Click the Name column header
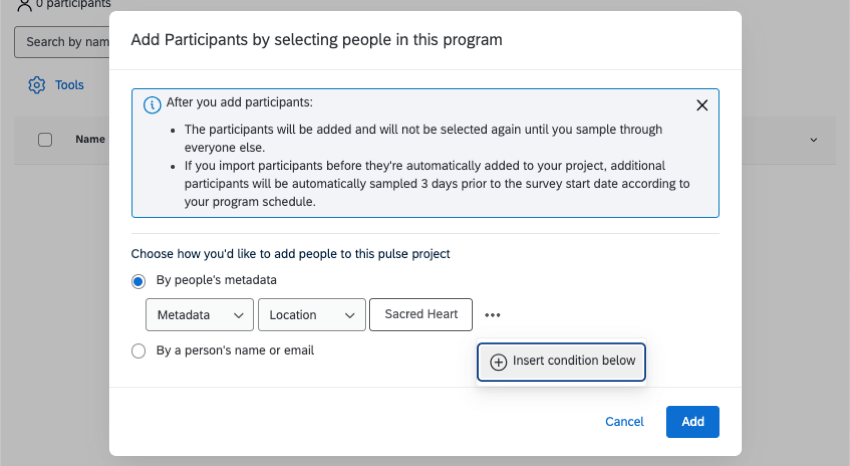Image resolution: width=850 pixels, height=466 pixels. click(x=90, y=140)
